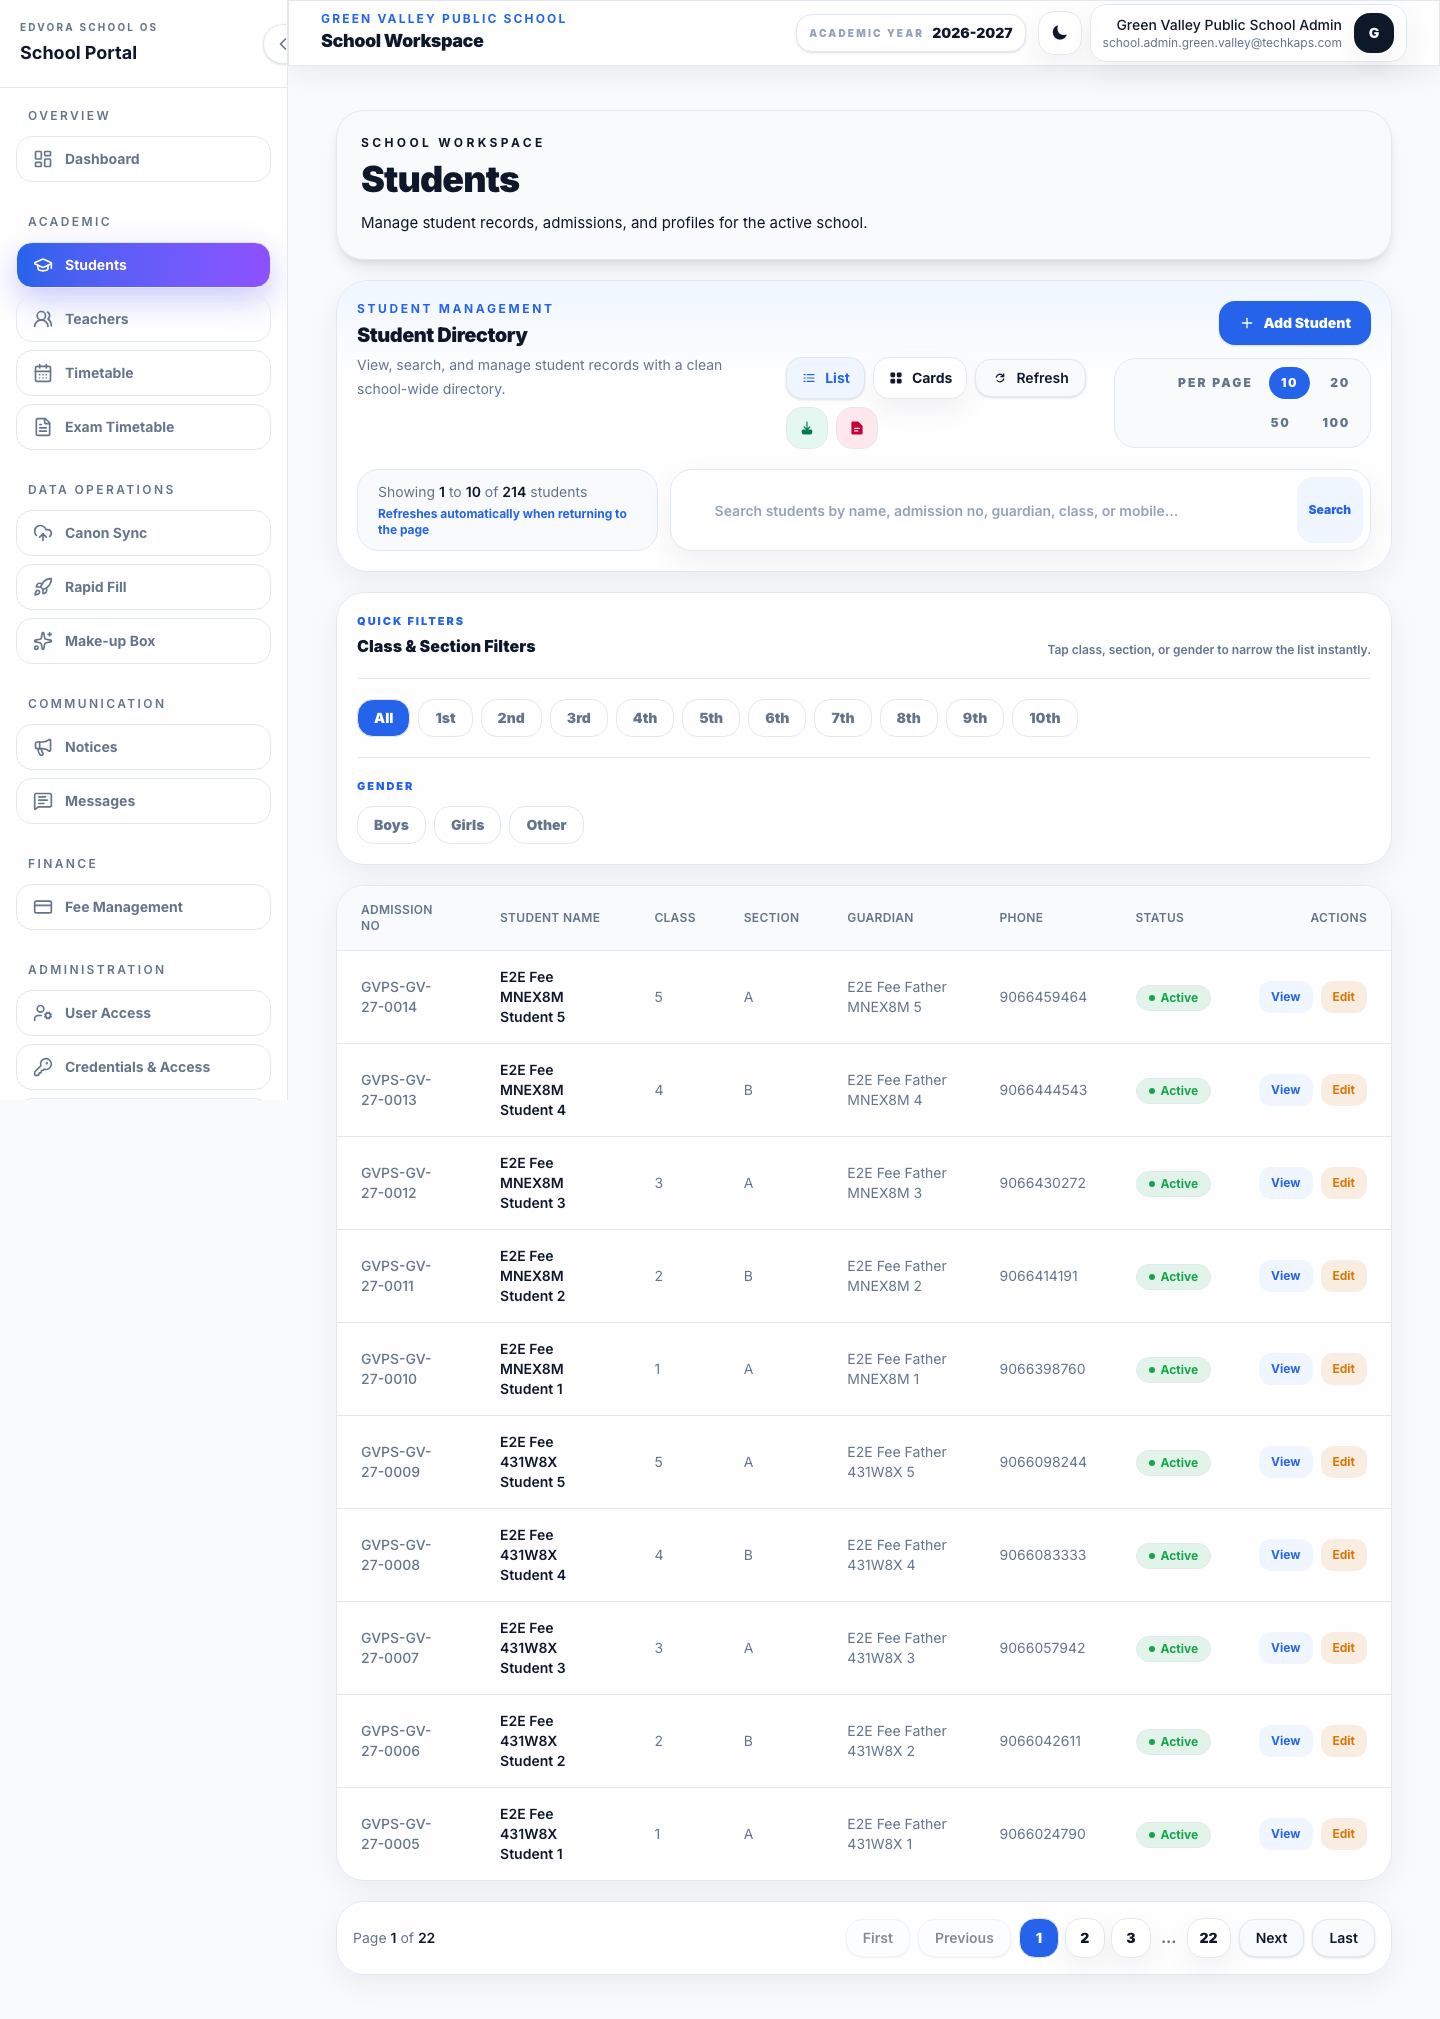Viewport: 1440px width, 2019px height.
Task: Toggle dark mode with the moon icon
Action: click(1059, 33)
